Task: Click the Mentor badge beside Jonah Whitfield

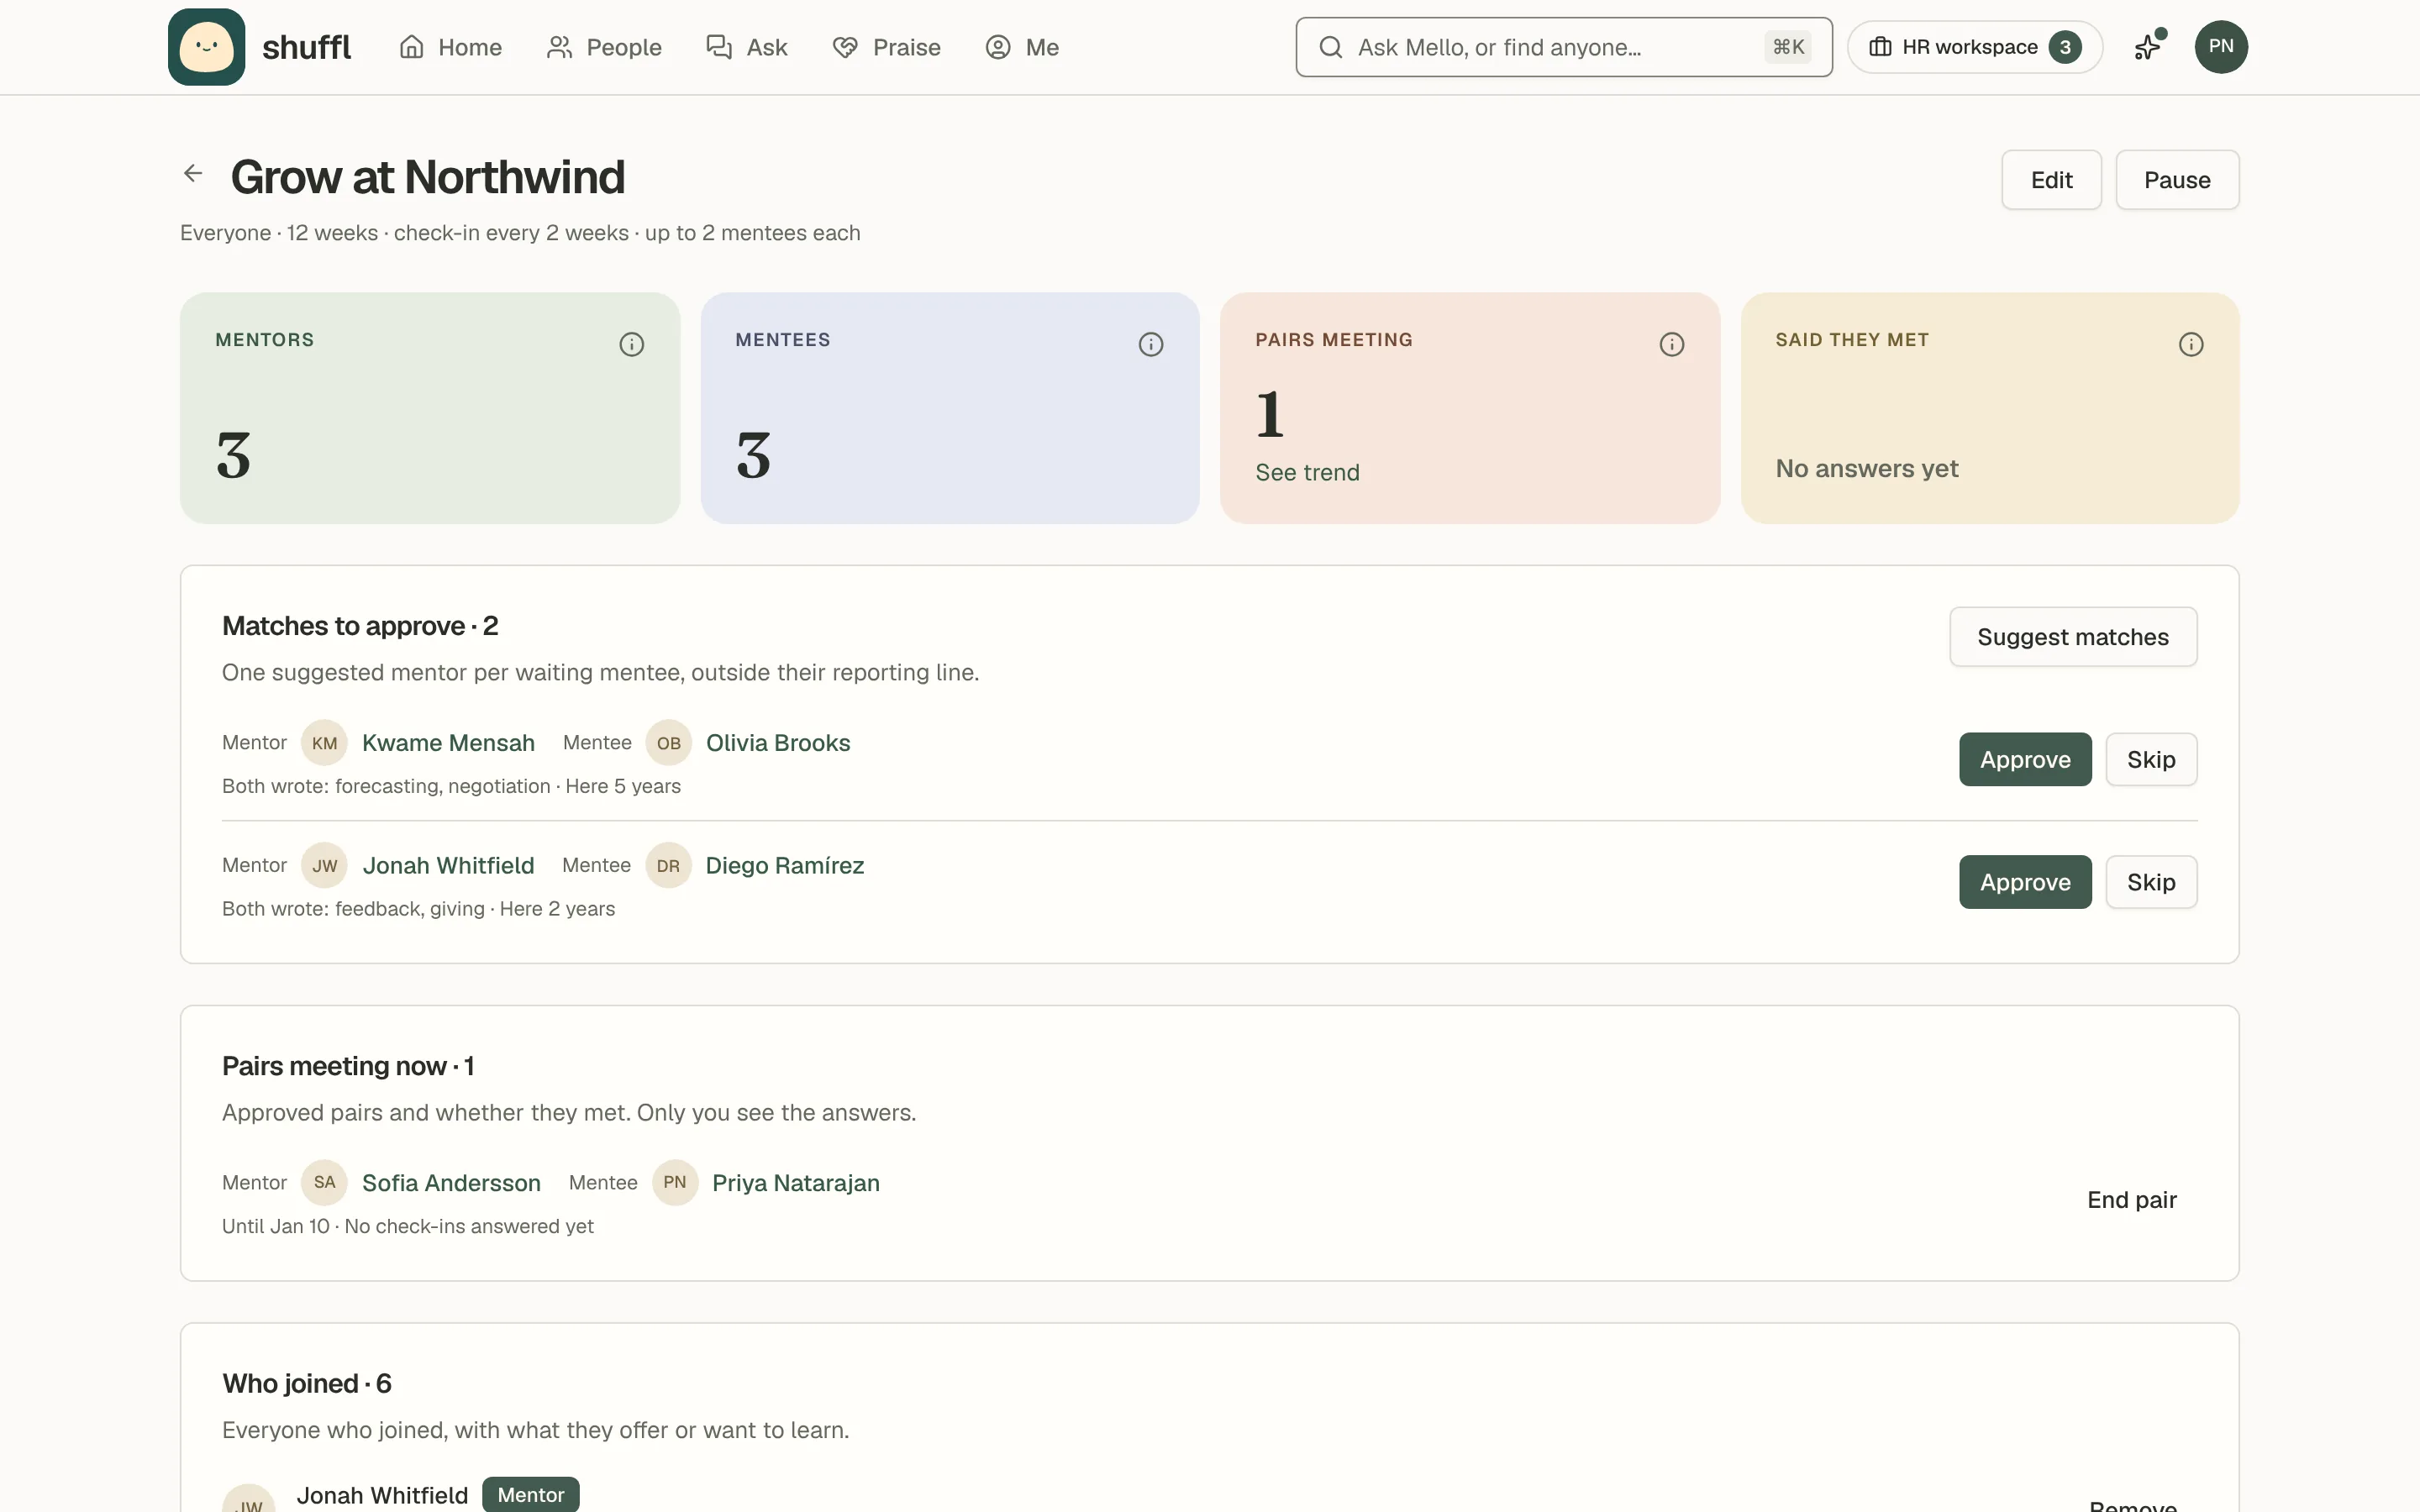Action: coord(531,1495)
